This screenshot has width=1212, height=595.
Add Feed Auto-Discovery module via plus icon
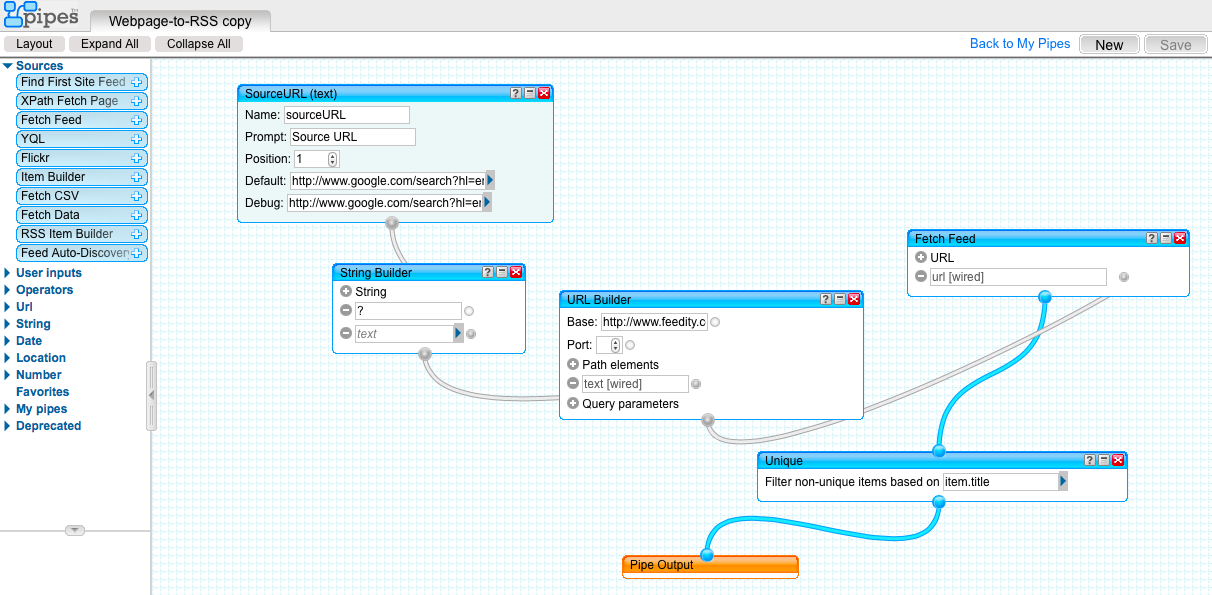click(x=137, y=253)
